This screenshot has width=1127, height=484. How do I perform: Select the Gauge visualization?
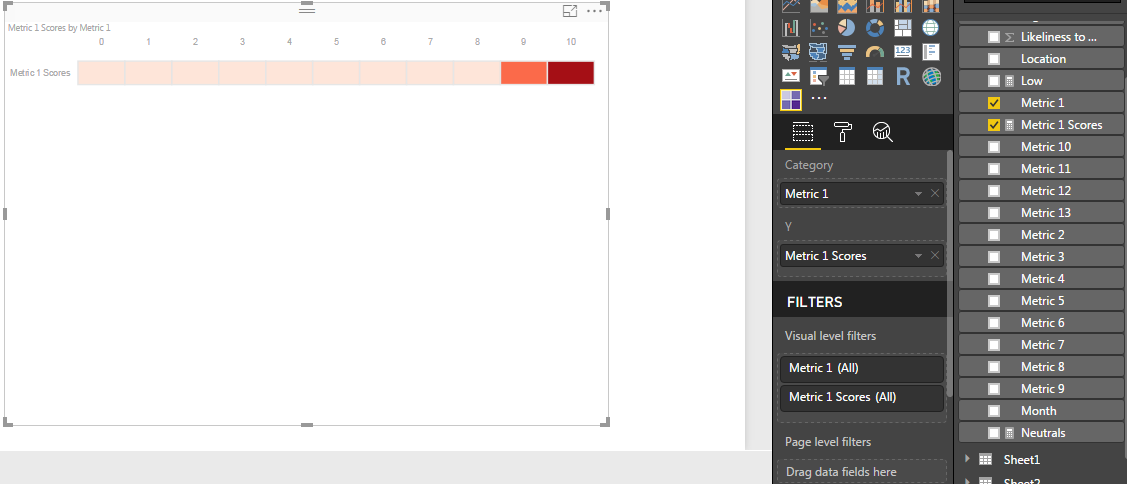(875, 52)
